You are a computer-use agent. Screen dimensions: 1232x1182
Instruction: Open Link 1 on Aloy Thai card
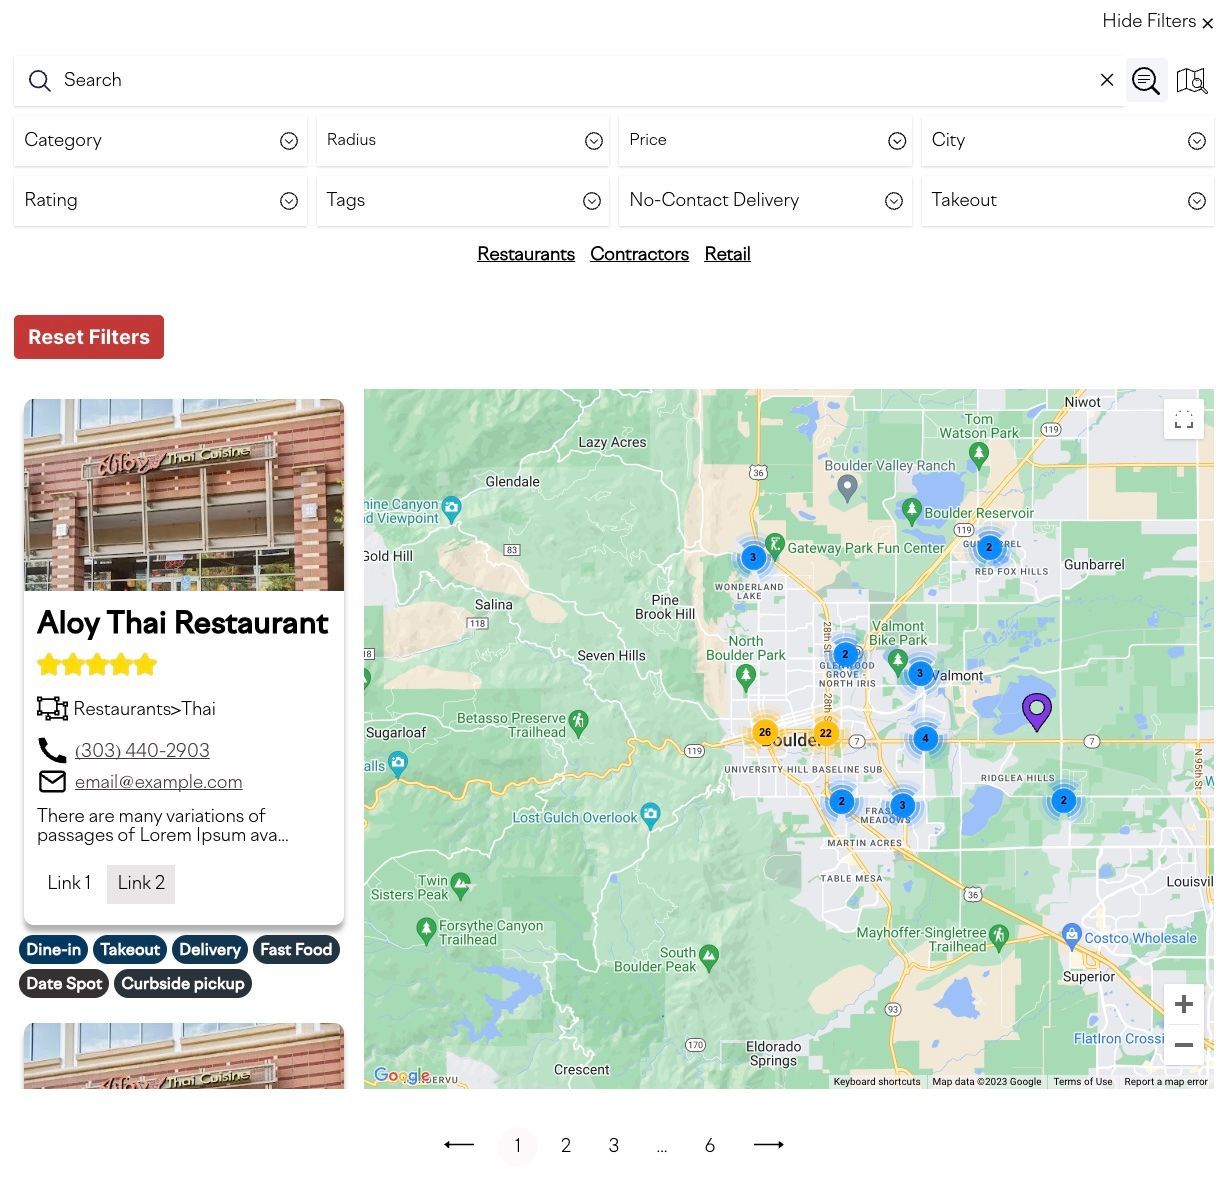(69, 883)
